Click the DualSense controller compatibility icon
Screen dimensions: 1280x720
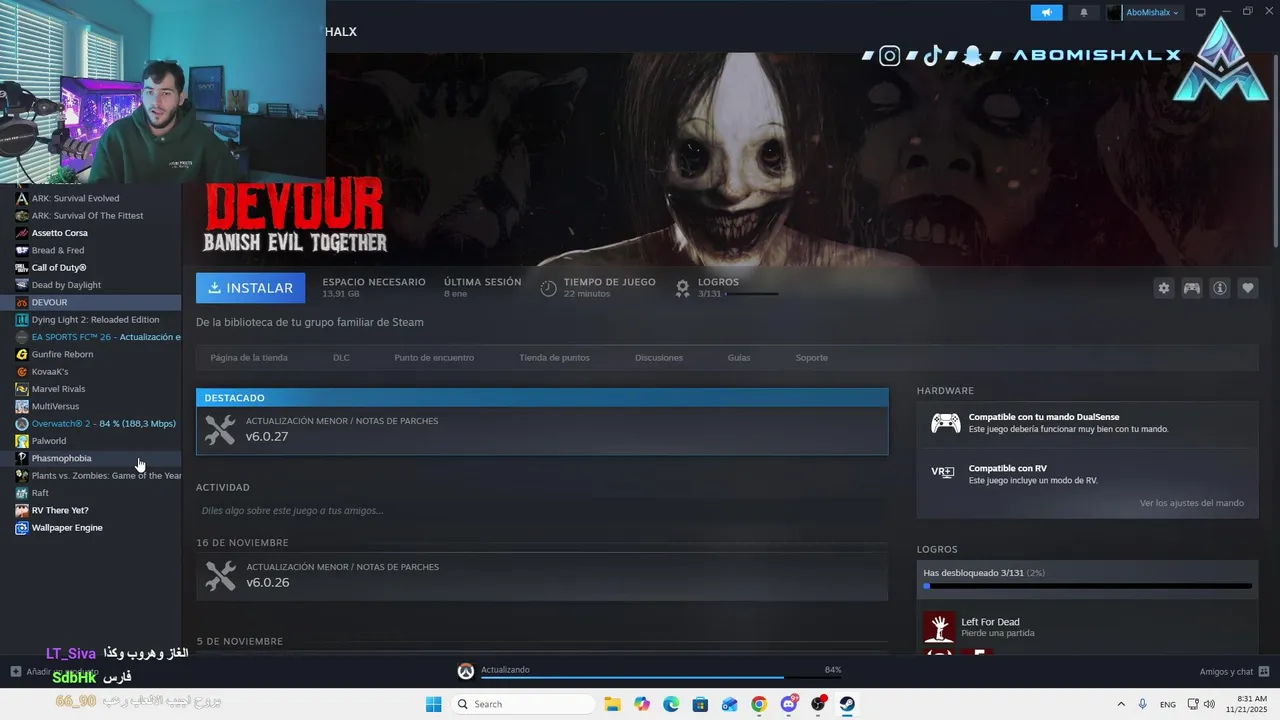click(x=945, y=423)
